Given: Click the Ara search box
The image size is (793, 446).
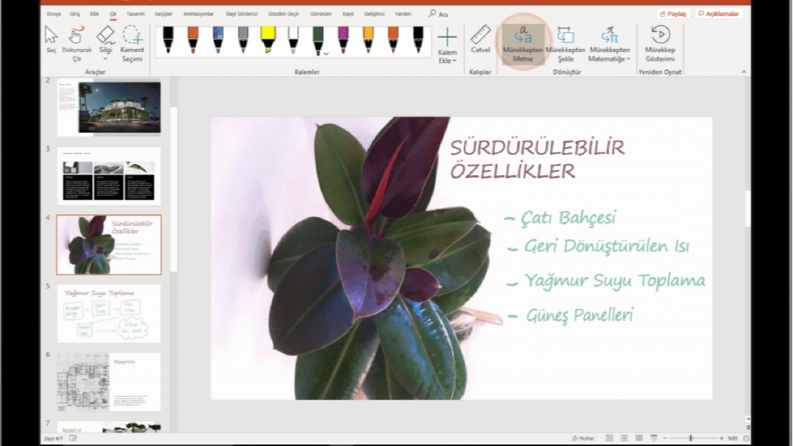Looking at the screenshot, I should tap(438, 14).
